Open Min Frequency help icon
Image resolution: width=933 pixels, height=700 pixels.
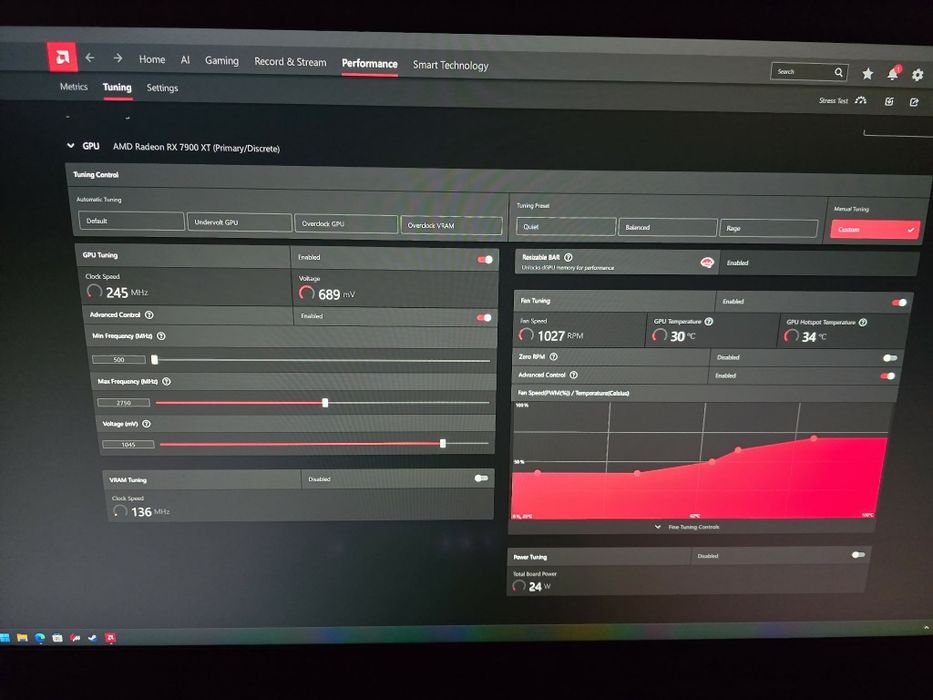[161, 336]
